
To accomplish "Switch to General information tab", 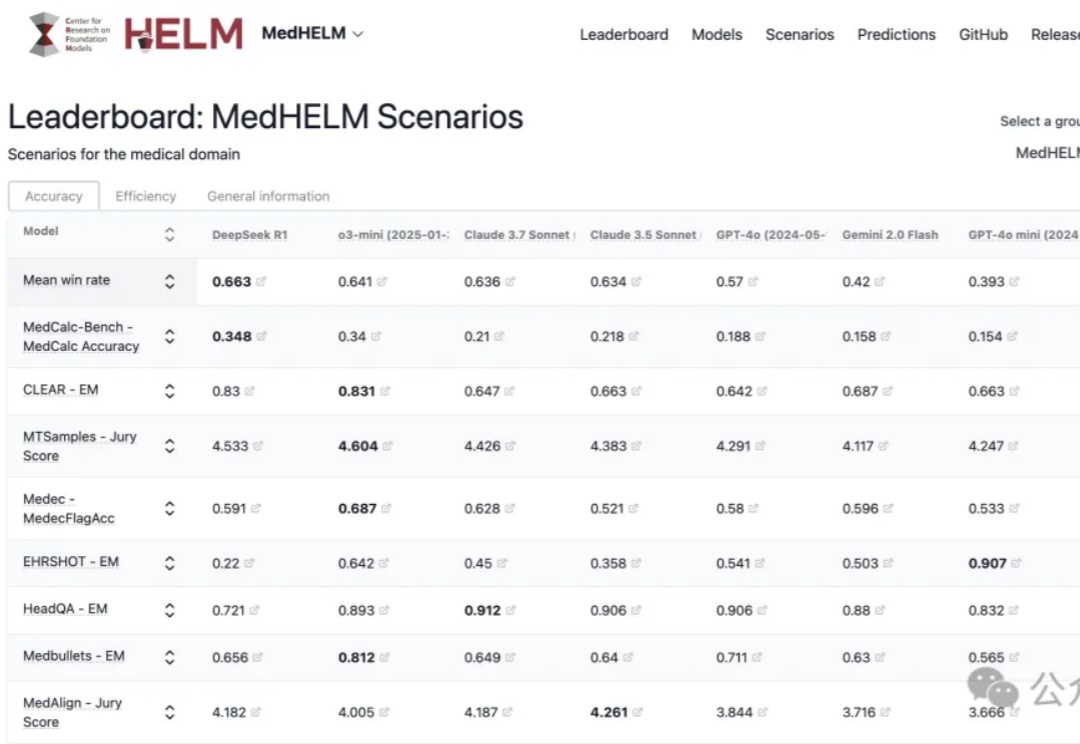I will (268, 196).
